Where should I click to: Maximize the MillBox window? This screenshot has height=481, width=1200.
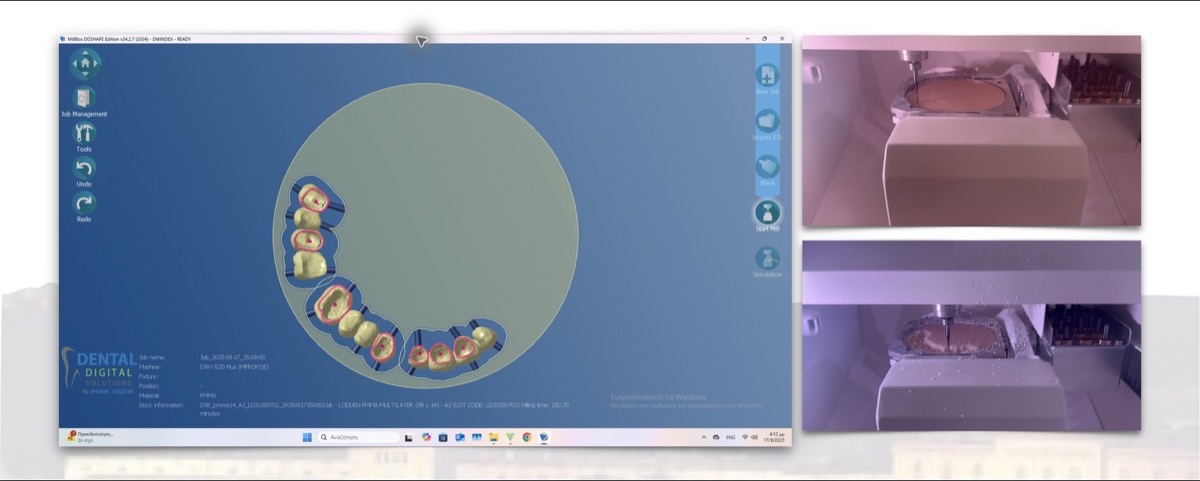(x=766, y=39)
